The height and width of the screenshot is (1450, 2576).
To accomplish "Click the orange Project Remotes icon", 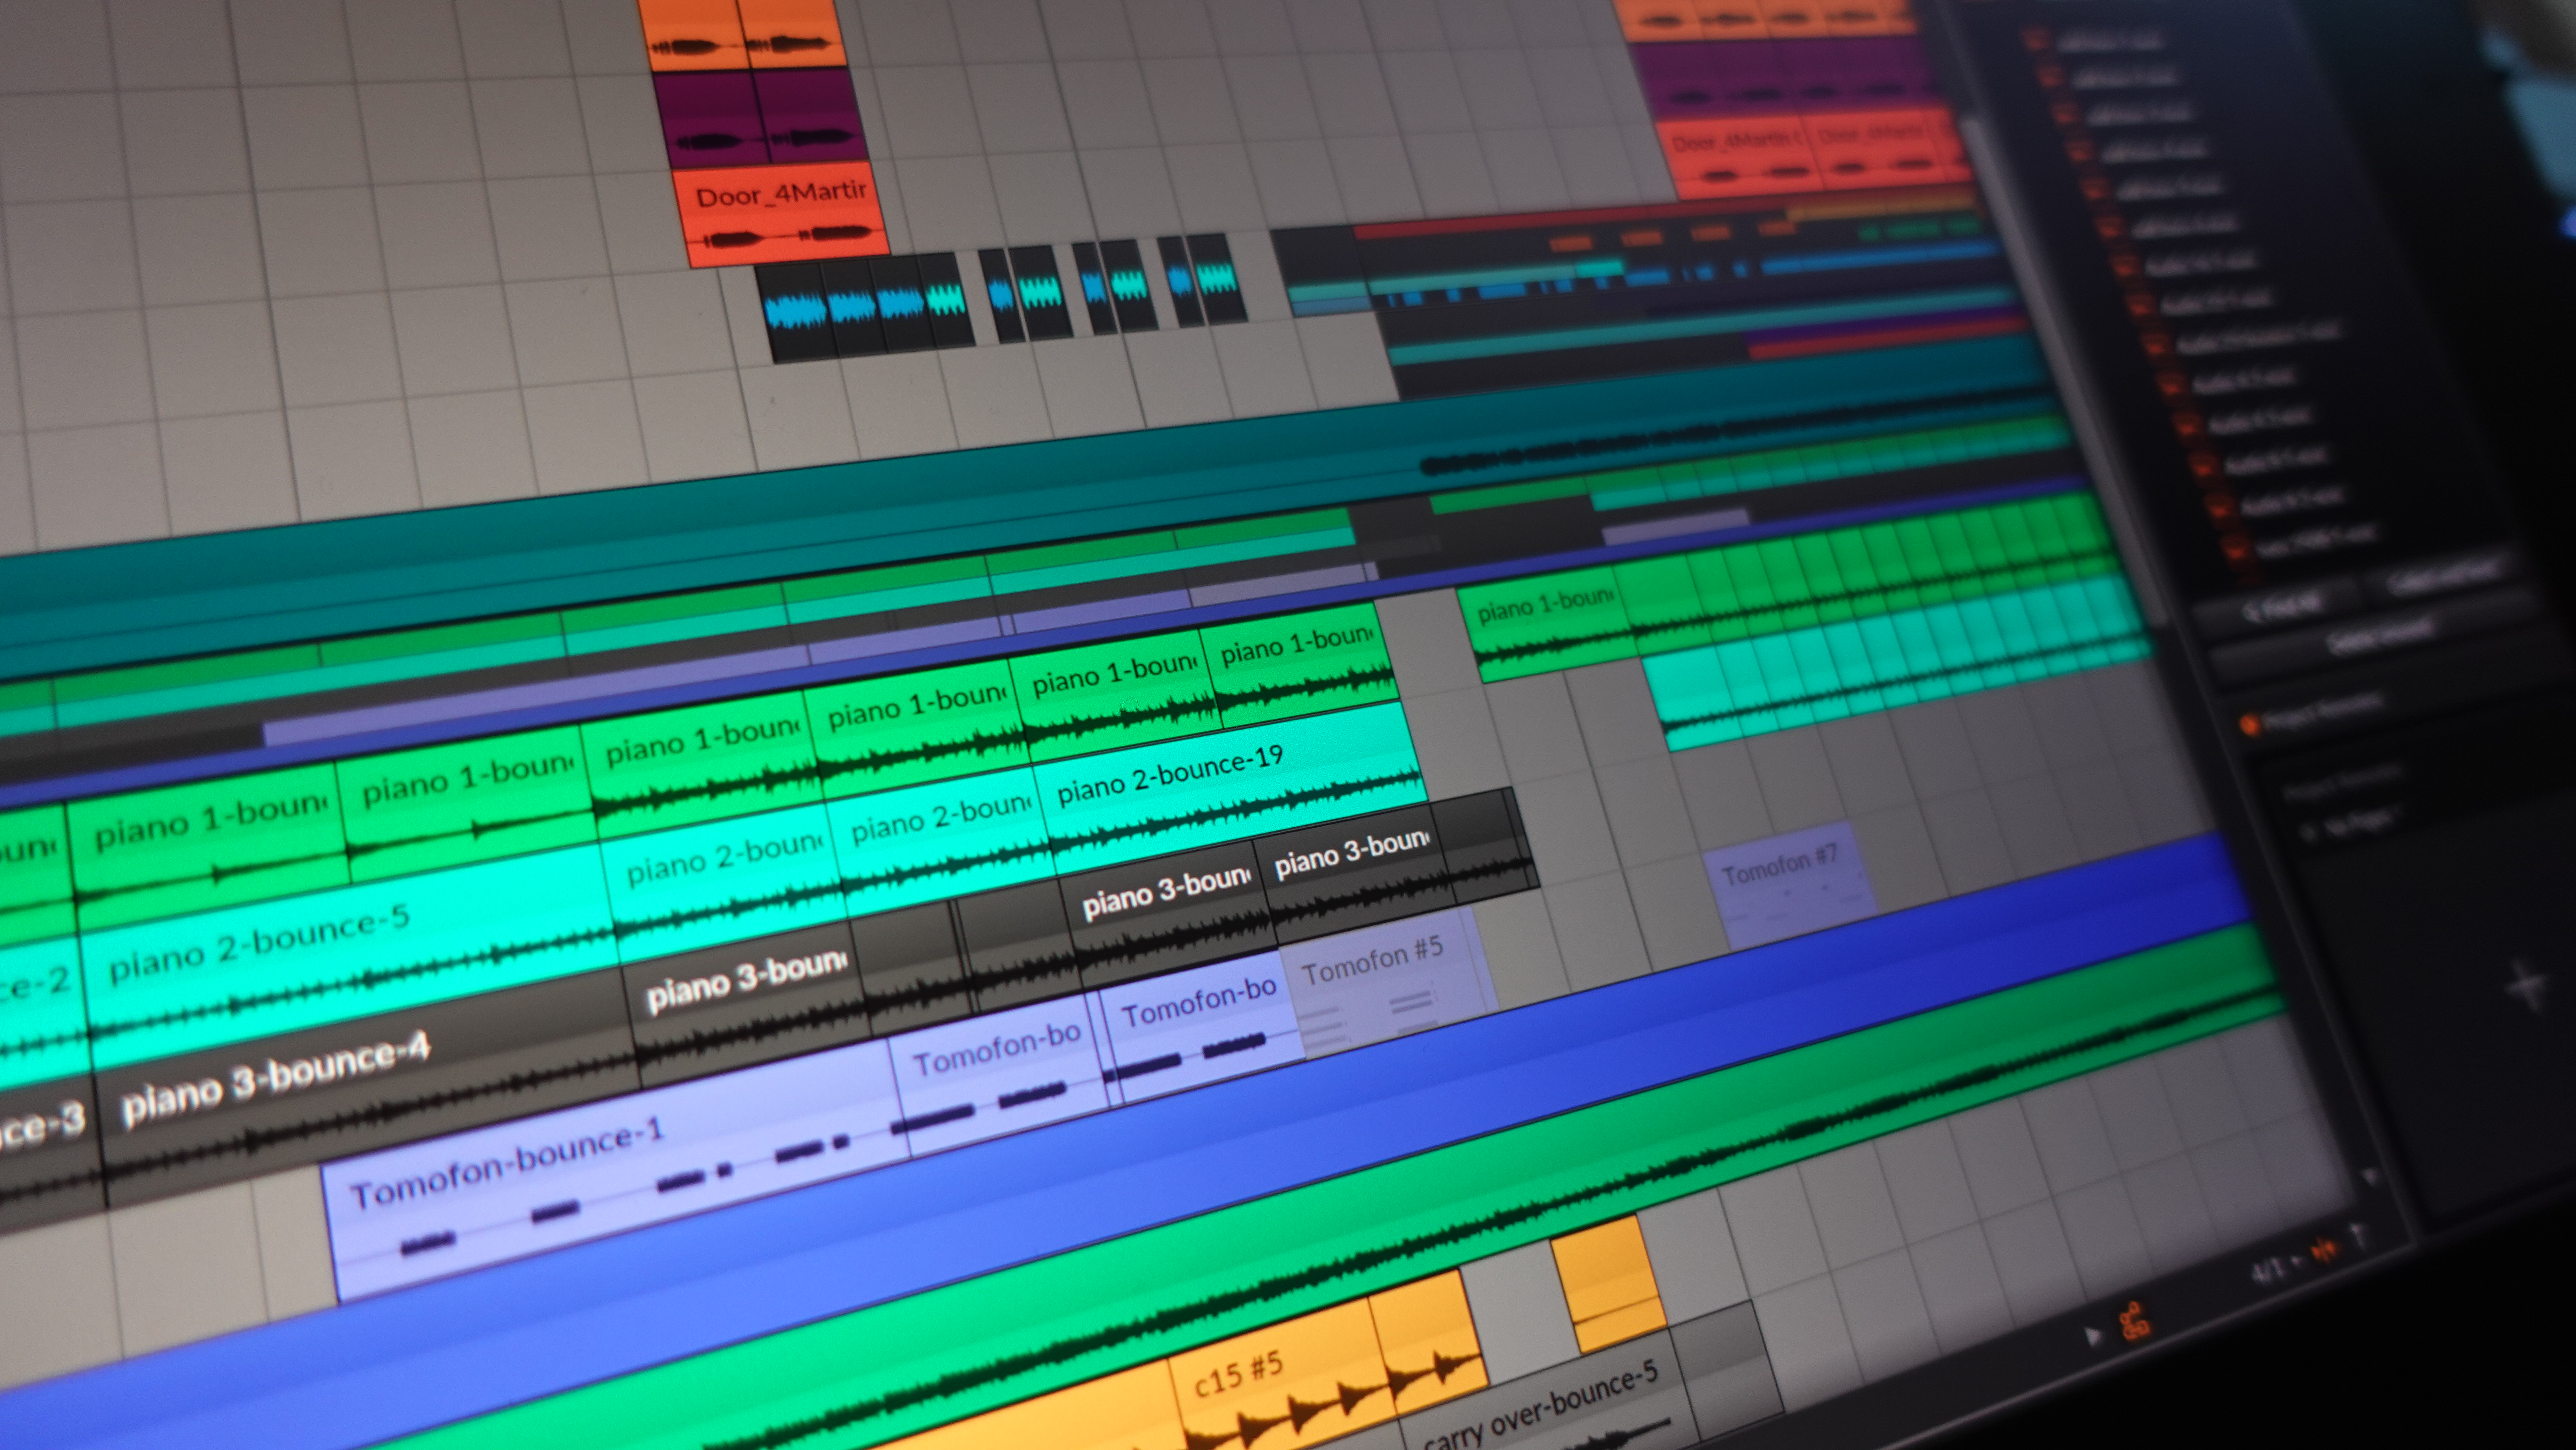I will click(2250, 724).
